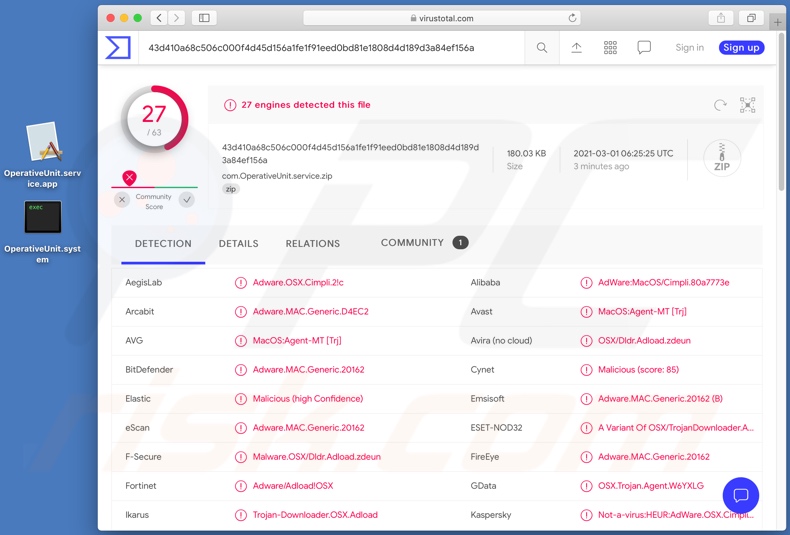The height and width of the screenshot is (535, 790).
Task: Switch to the RELATIONS tab
Action: click(312, 243)
